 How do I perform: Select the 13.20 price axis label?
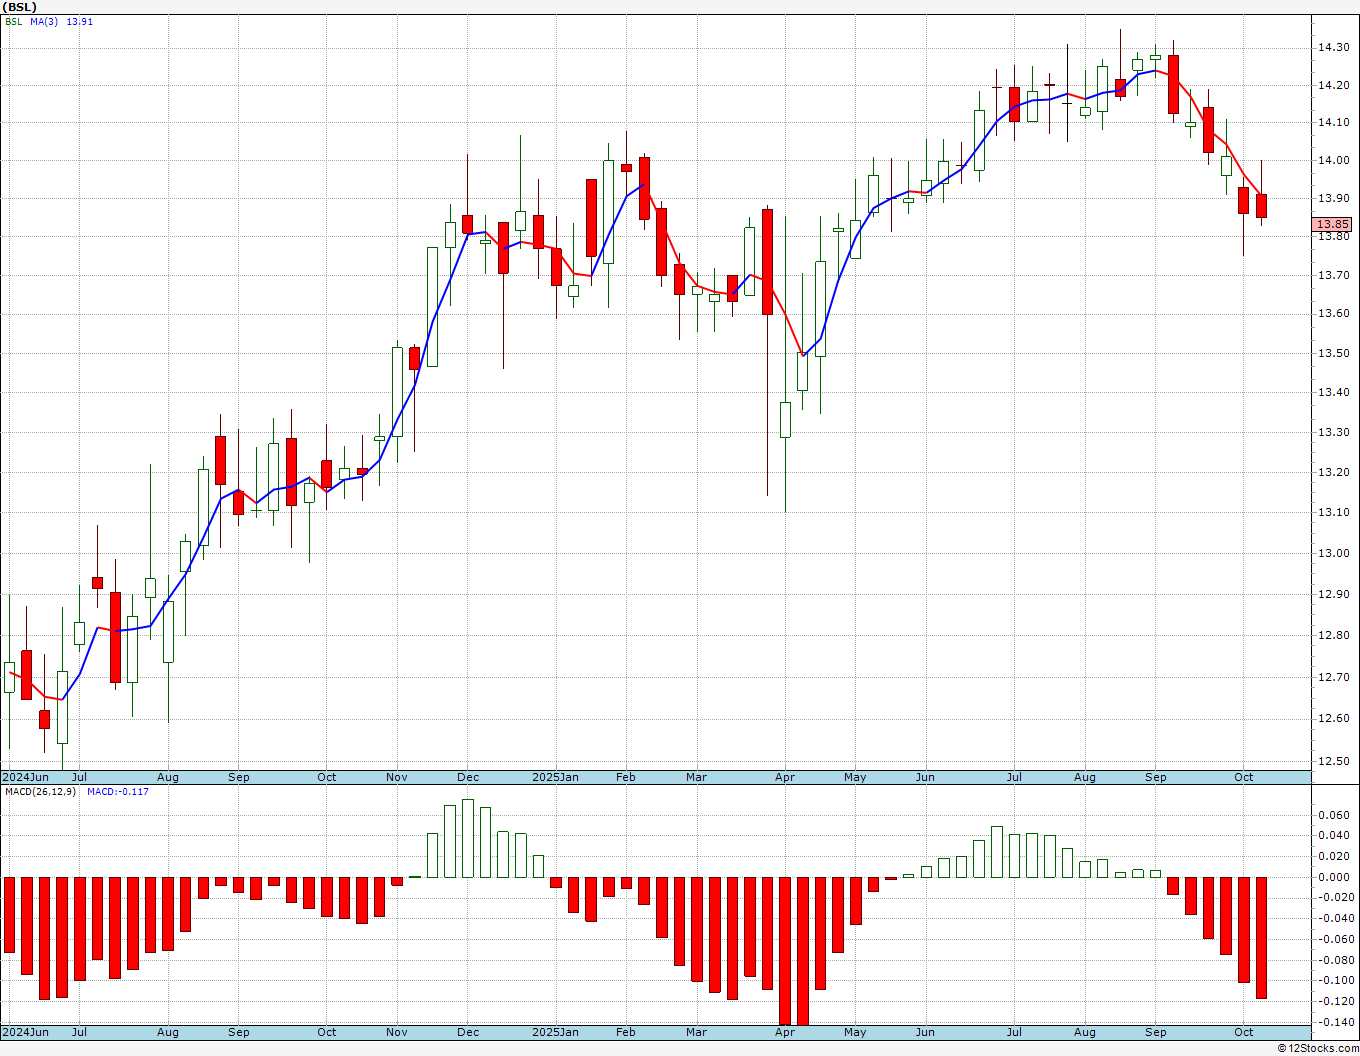1333,472
